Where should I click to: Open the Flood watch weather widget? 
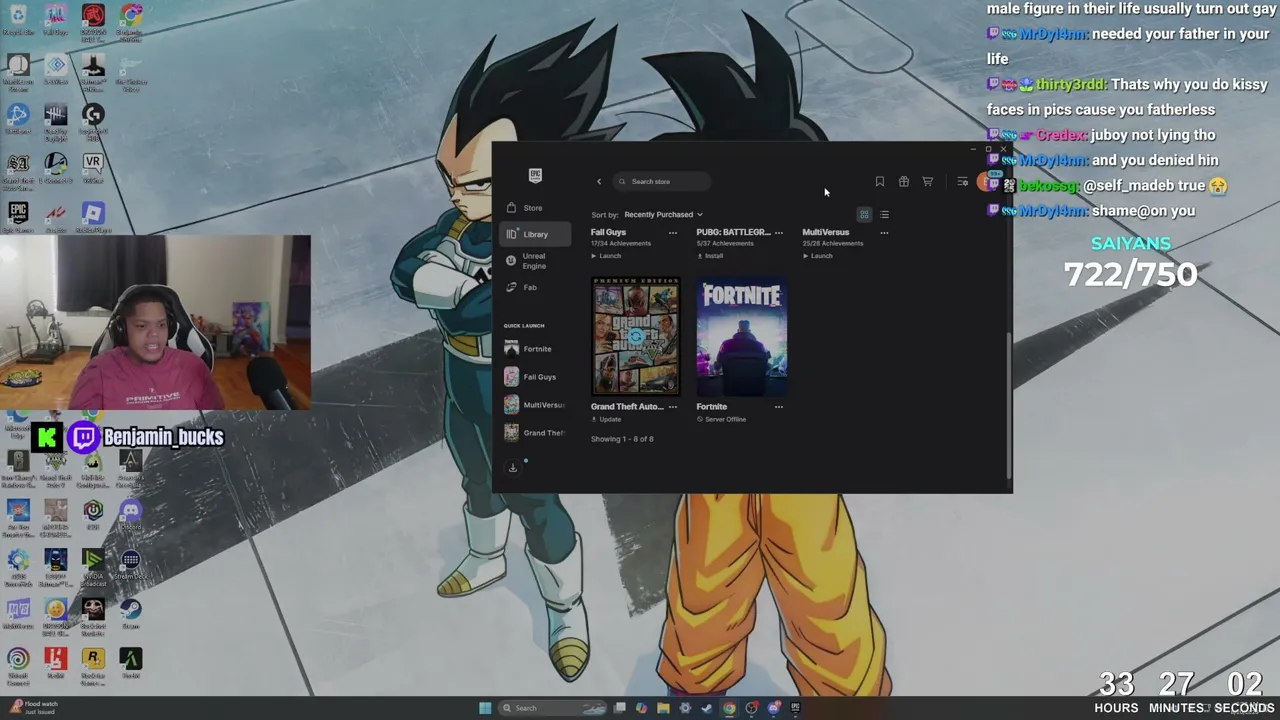point(33,708)
